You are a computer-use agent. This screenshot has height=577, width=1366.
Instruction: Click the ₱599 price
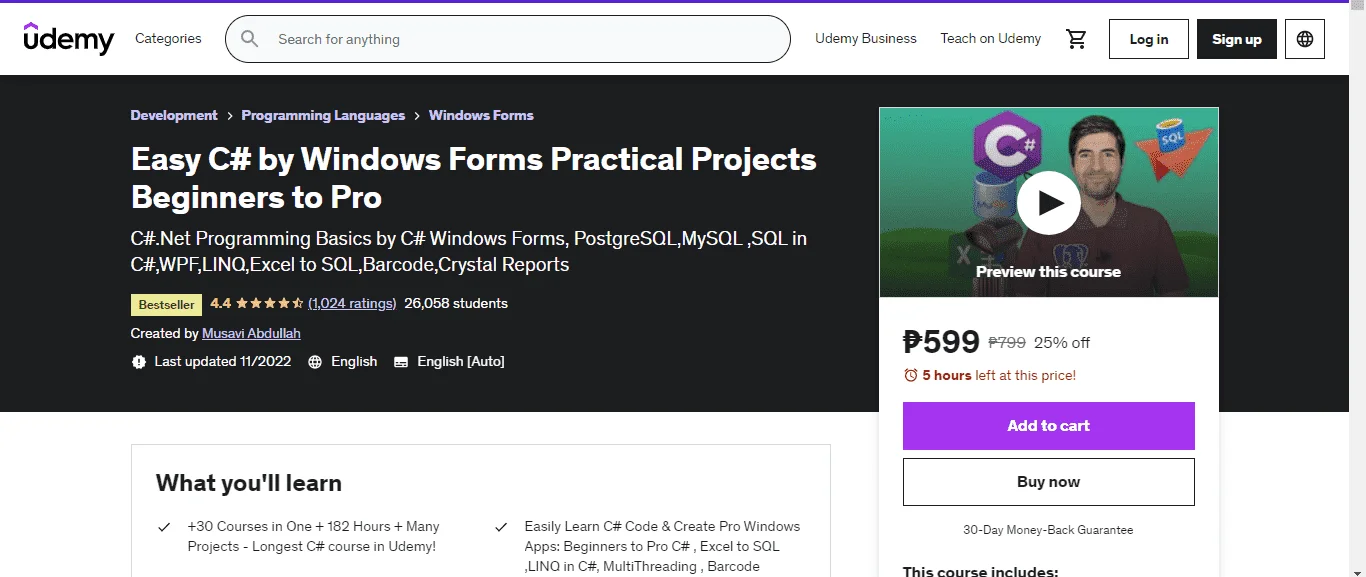point(941,342)
